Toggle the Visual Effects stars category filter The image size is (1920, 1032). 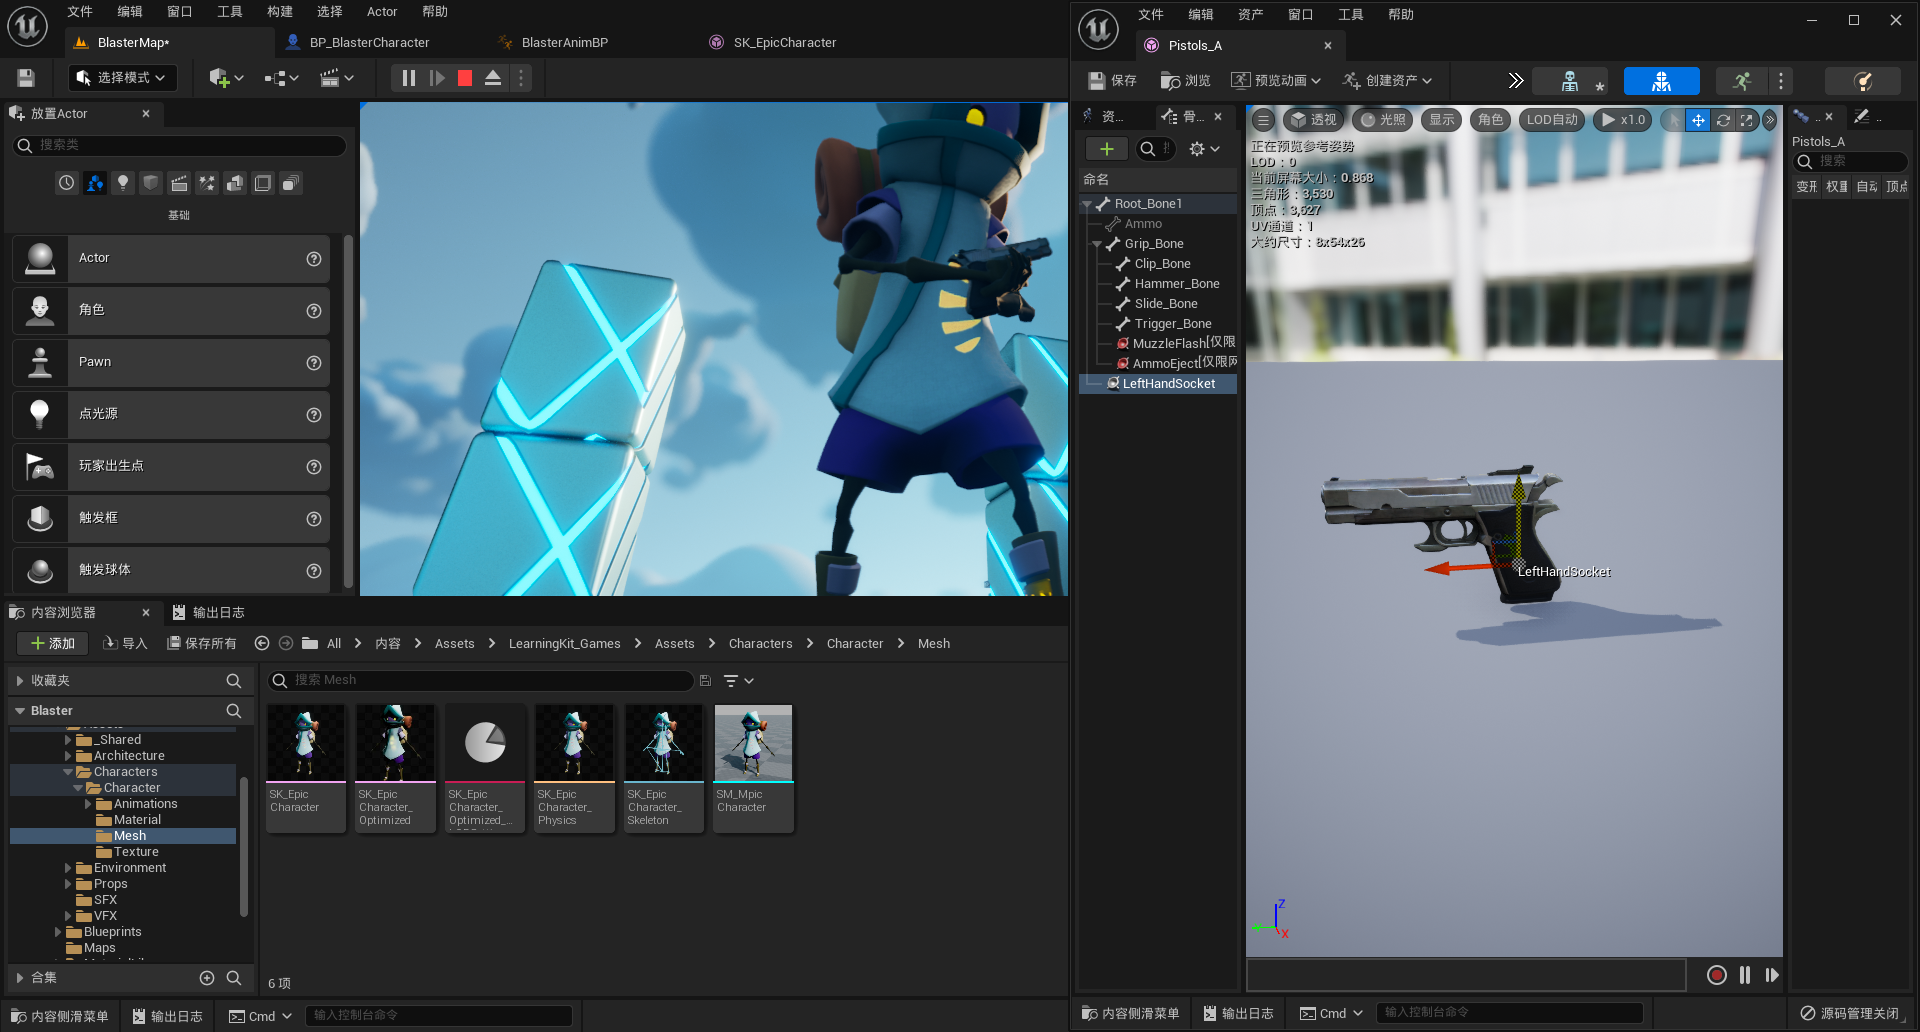(x=207, y=183)
